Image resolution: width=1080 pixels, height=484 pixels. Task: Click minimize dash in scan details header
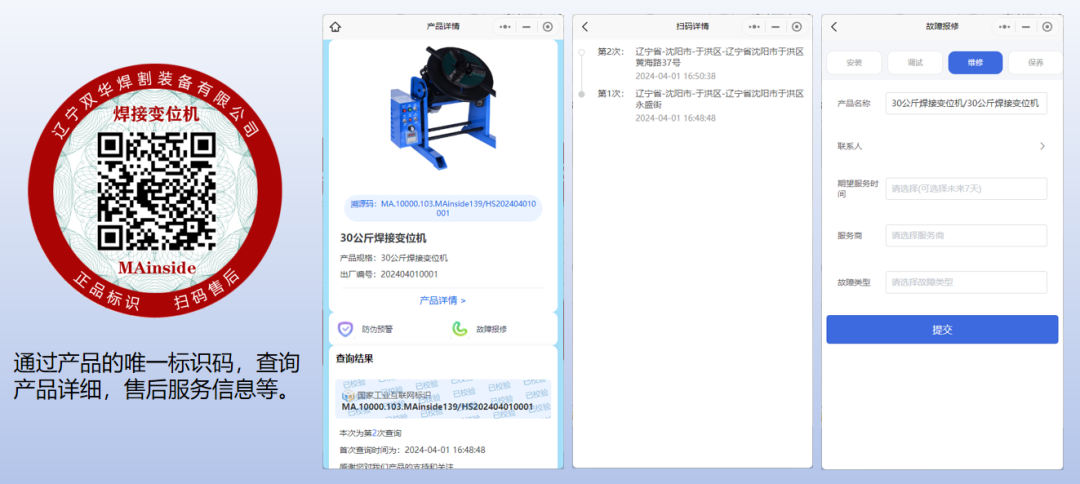pos(776,27)
